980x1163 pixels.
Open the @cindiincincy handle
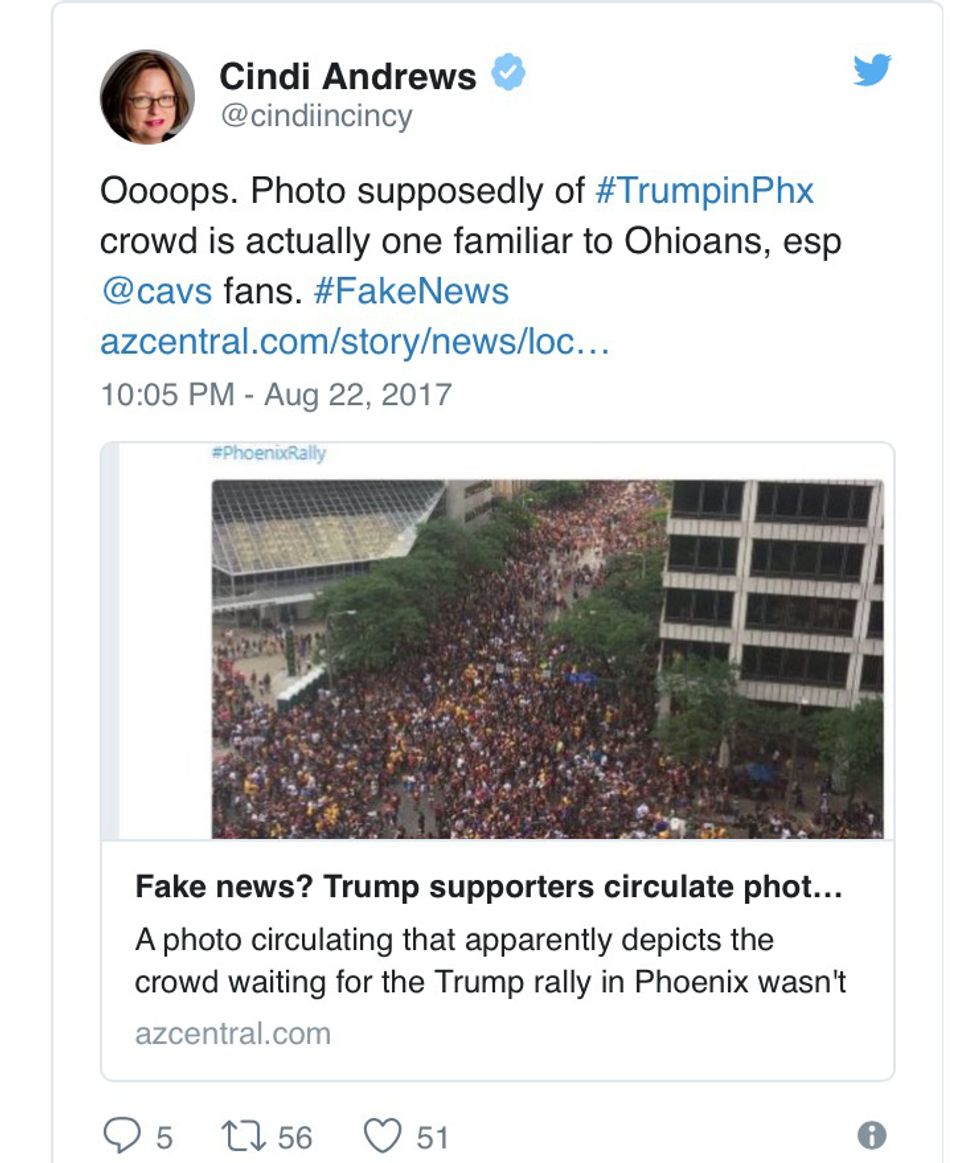pos(315,116)
